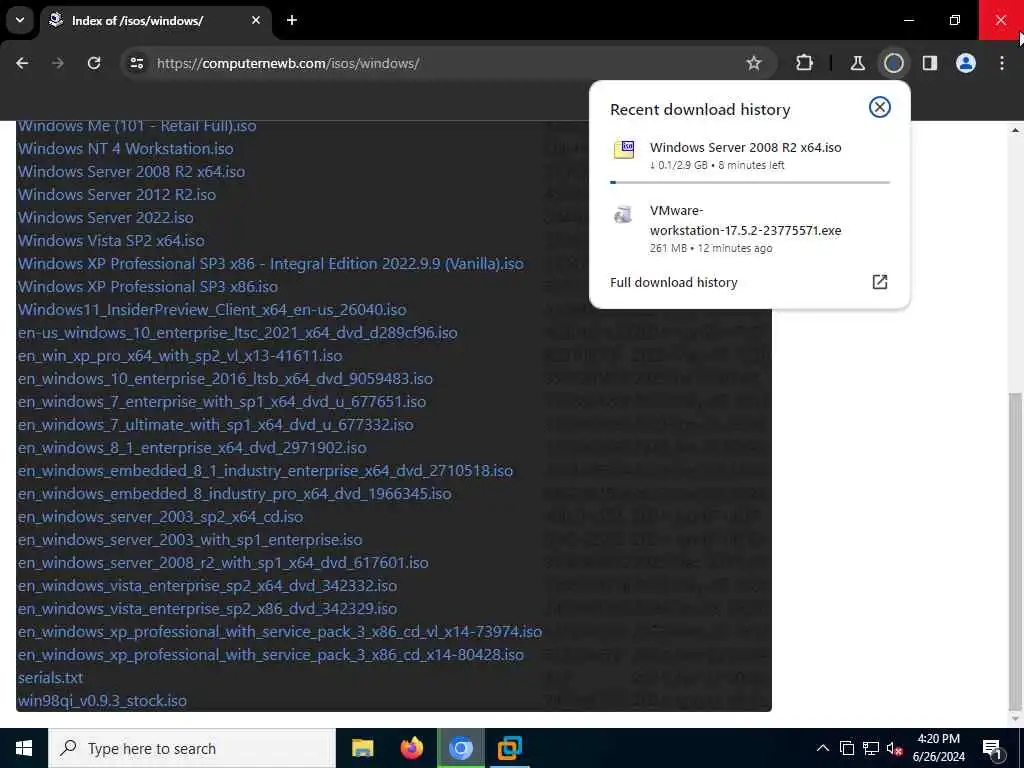This screenshot has height=768, width=1024.
Task: Open en_windows_10_enterprise_2016_ltsb iso link
Action: click(x=225, y=379)
